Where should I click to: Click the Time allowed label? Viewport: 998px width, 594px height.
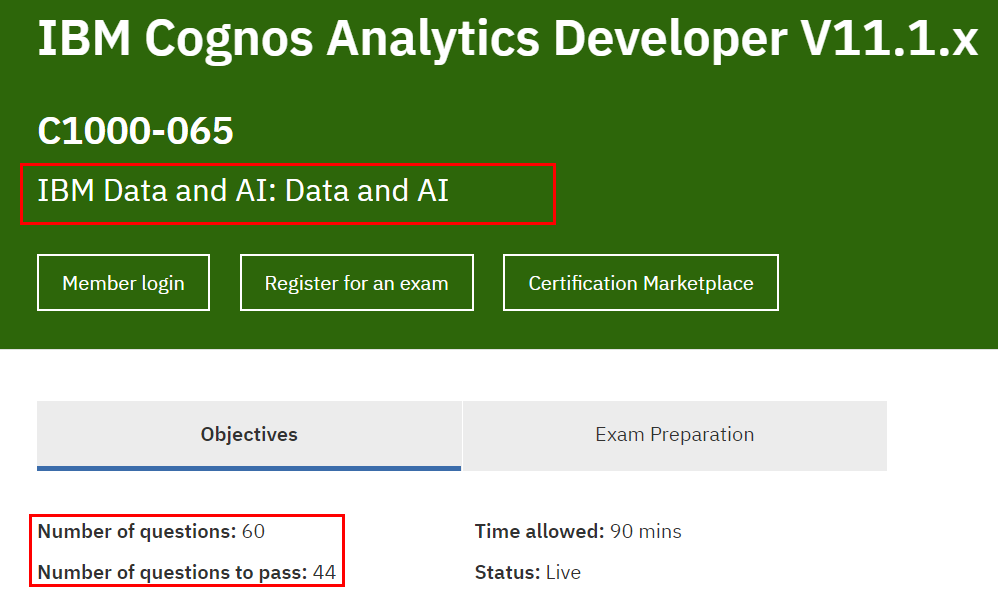pos(539,531)
